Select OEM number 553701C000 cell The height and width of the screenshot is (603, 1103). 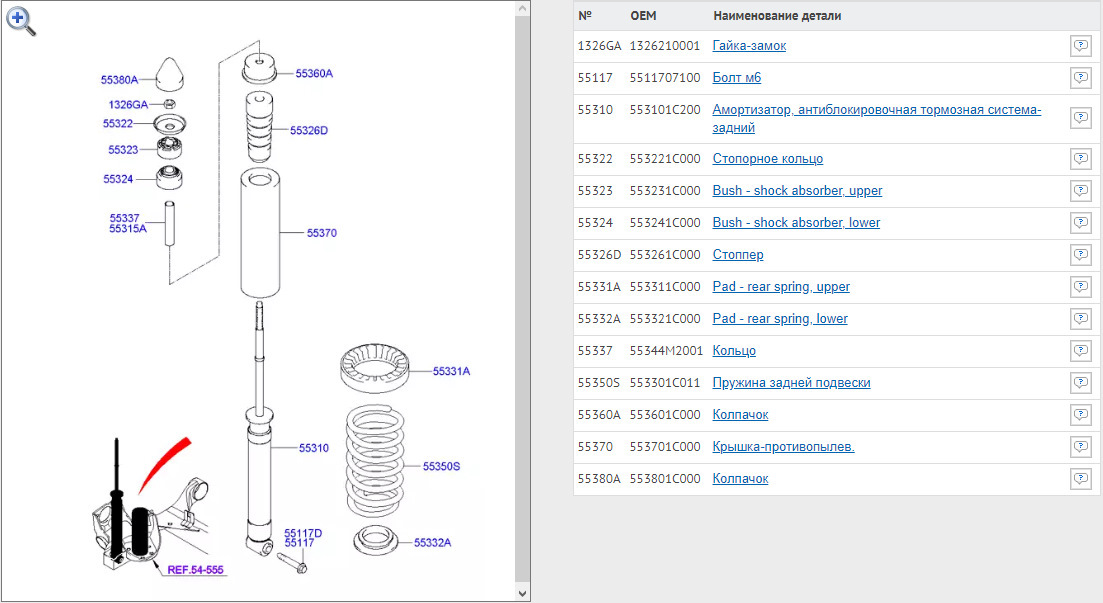[665, 447]
